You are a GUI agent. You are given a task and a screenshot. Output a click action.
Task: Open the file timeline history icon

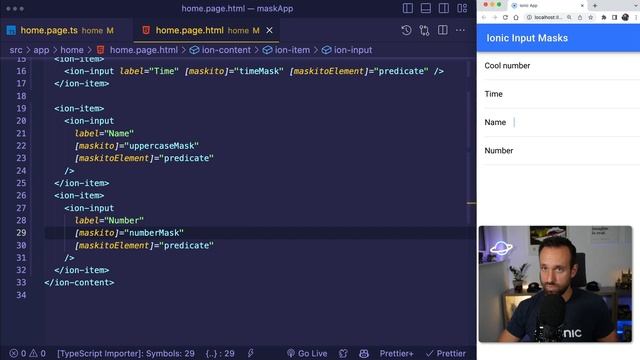click(406, 30)
